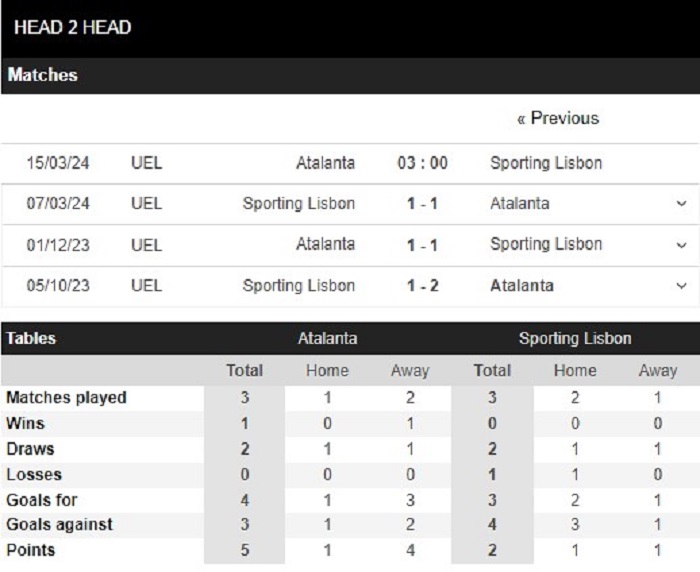The image size is (700, 572).
Task: Click Sporting Lisbon's Home column header
Action: (575, 371)
